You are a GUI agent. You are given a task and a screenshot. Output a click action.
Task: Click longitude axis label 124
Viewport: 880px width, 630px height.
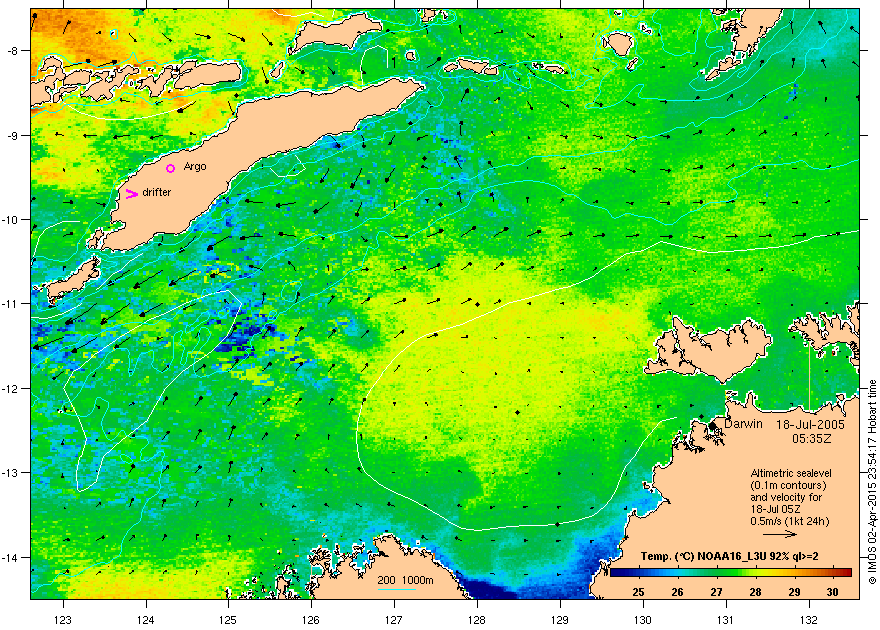pos(146,620)
